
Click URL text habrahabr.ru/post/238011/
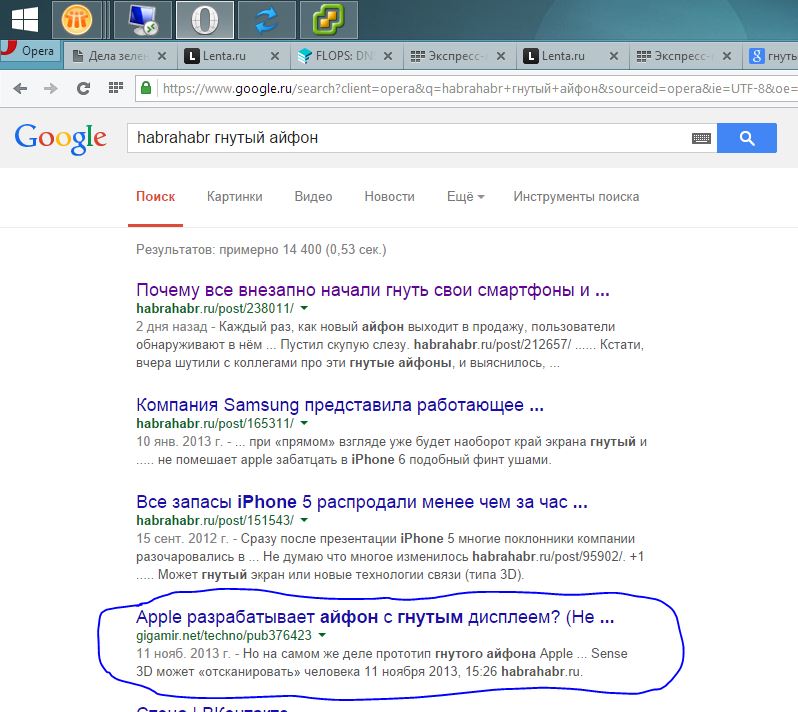[215, 308]
